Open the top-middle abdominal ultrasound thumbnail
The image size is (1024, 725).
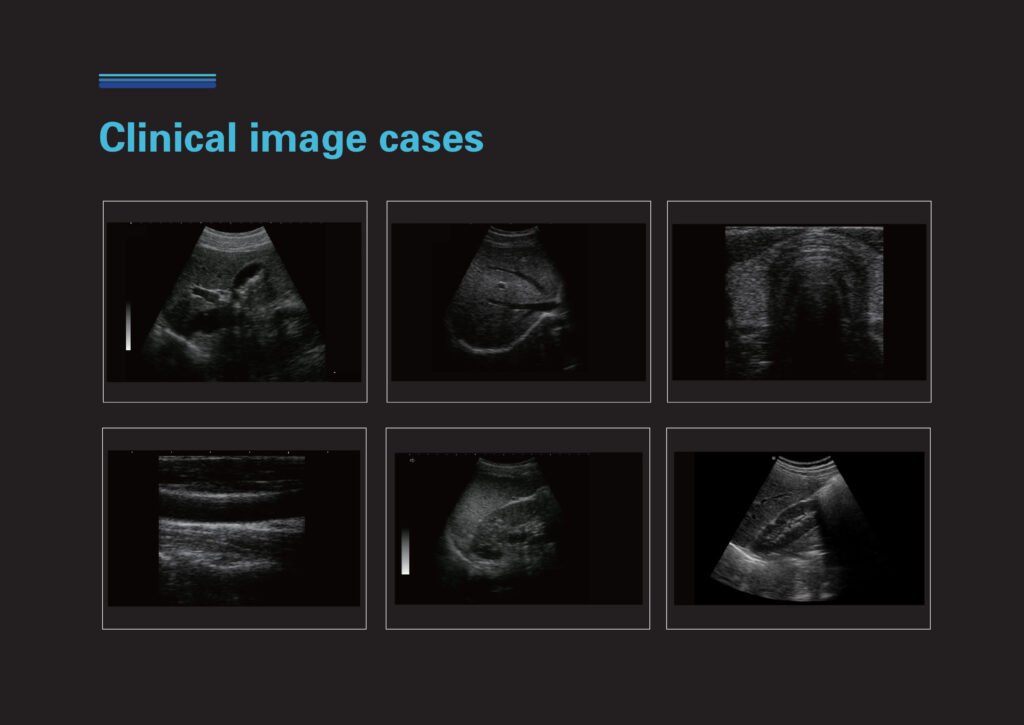click(519, 302)
